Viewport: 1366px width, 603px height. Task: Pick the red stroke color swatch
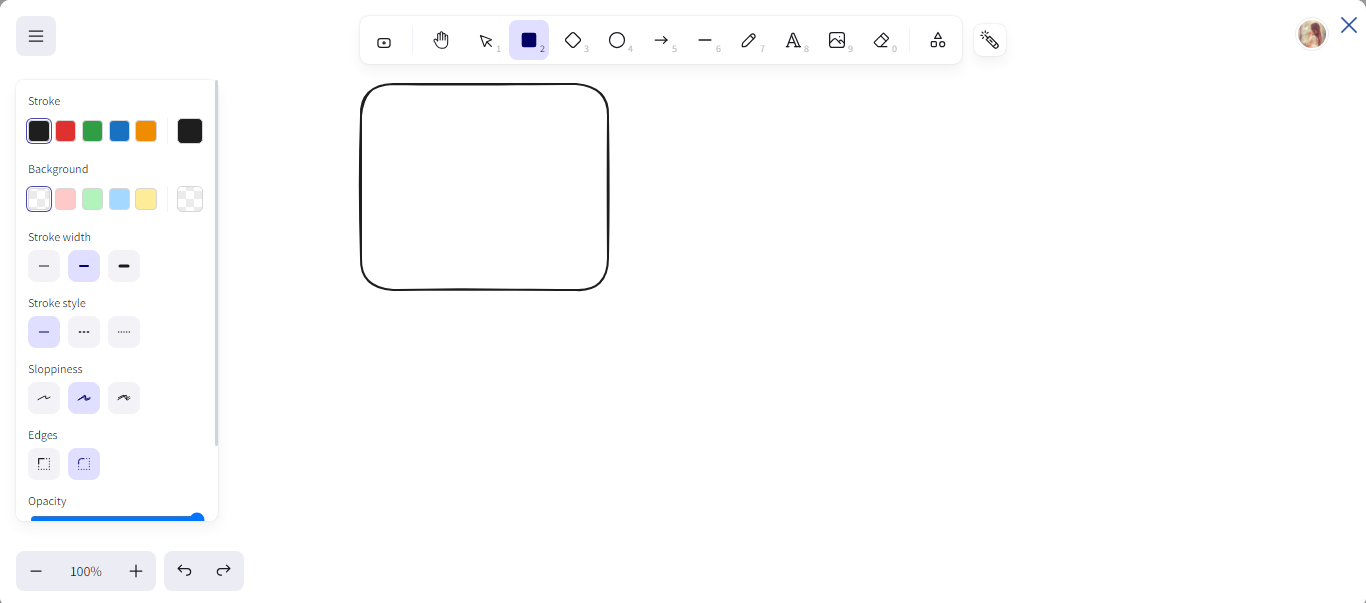[x=66, y=131]
